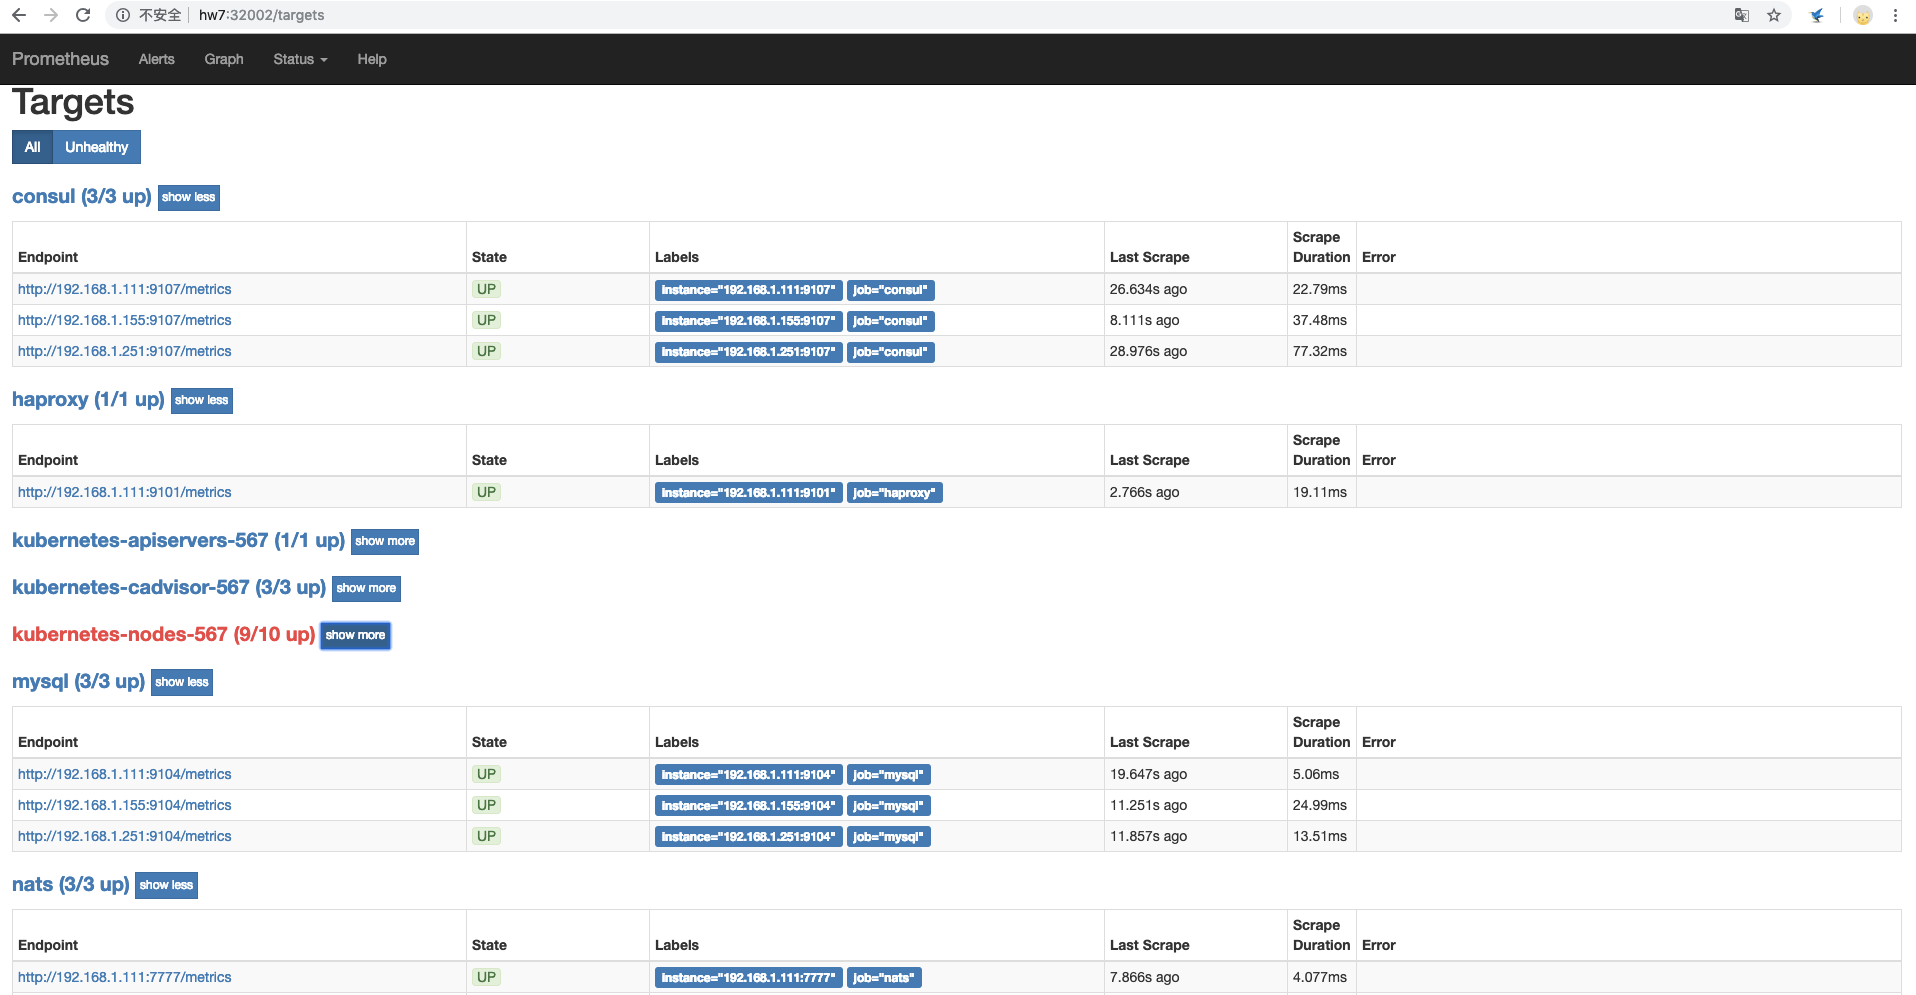Go back in browser history

(19, 15)
